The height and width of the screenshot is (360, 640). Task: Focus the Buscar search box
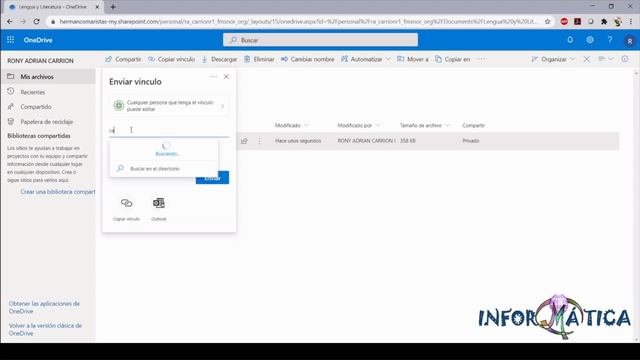pos(320,40)
